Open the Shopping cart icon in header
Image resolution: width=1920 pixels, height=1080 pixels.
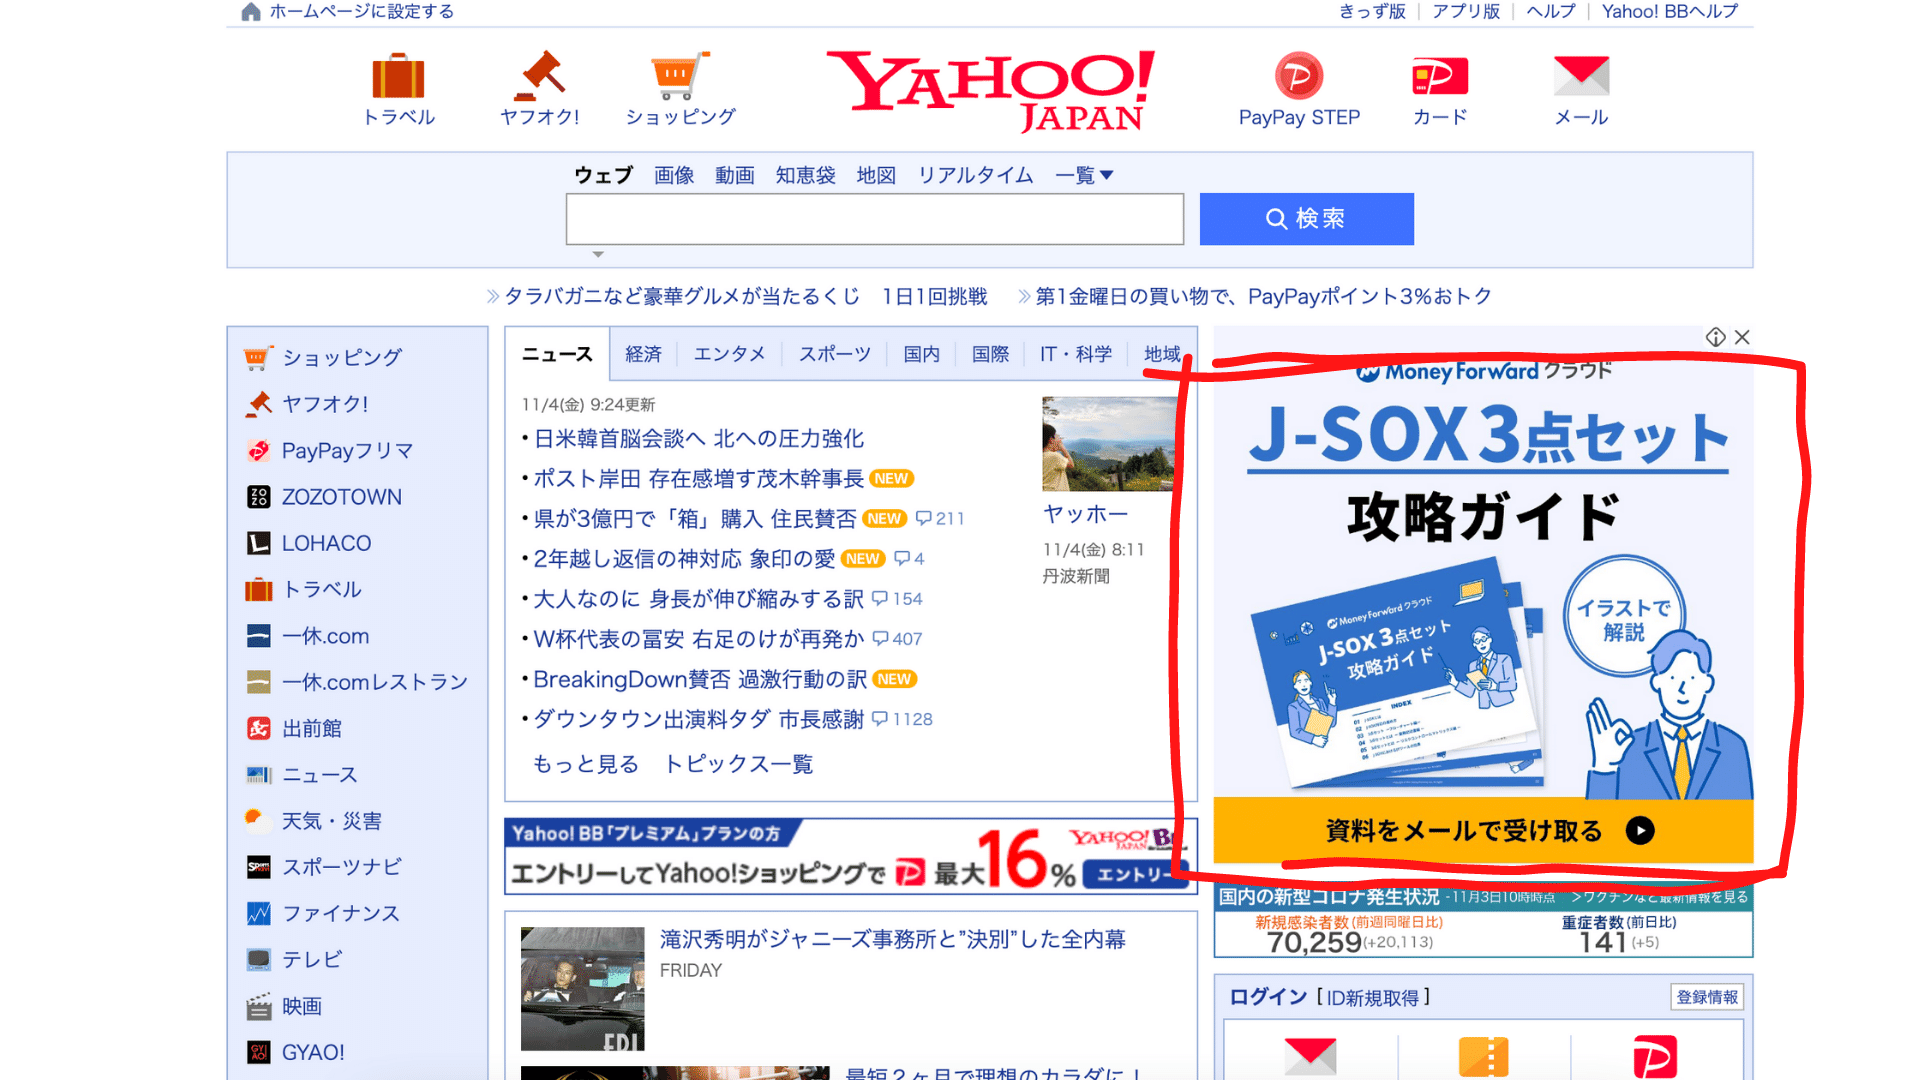[x=680, y=76]
